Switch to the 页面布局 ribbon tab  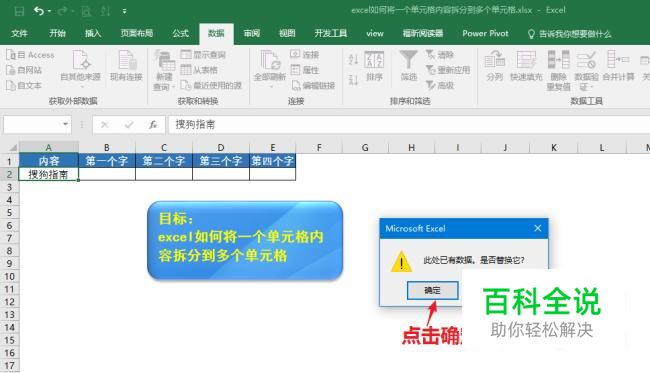tap(137, 34)
